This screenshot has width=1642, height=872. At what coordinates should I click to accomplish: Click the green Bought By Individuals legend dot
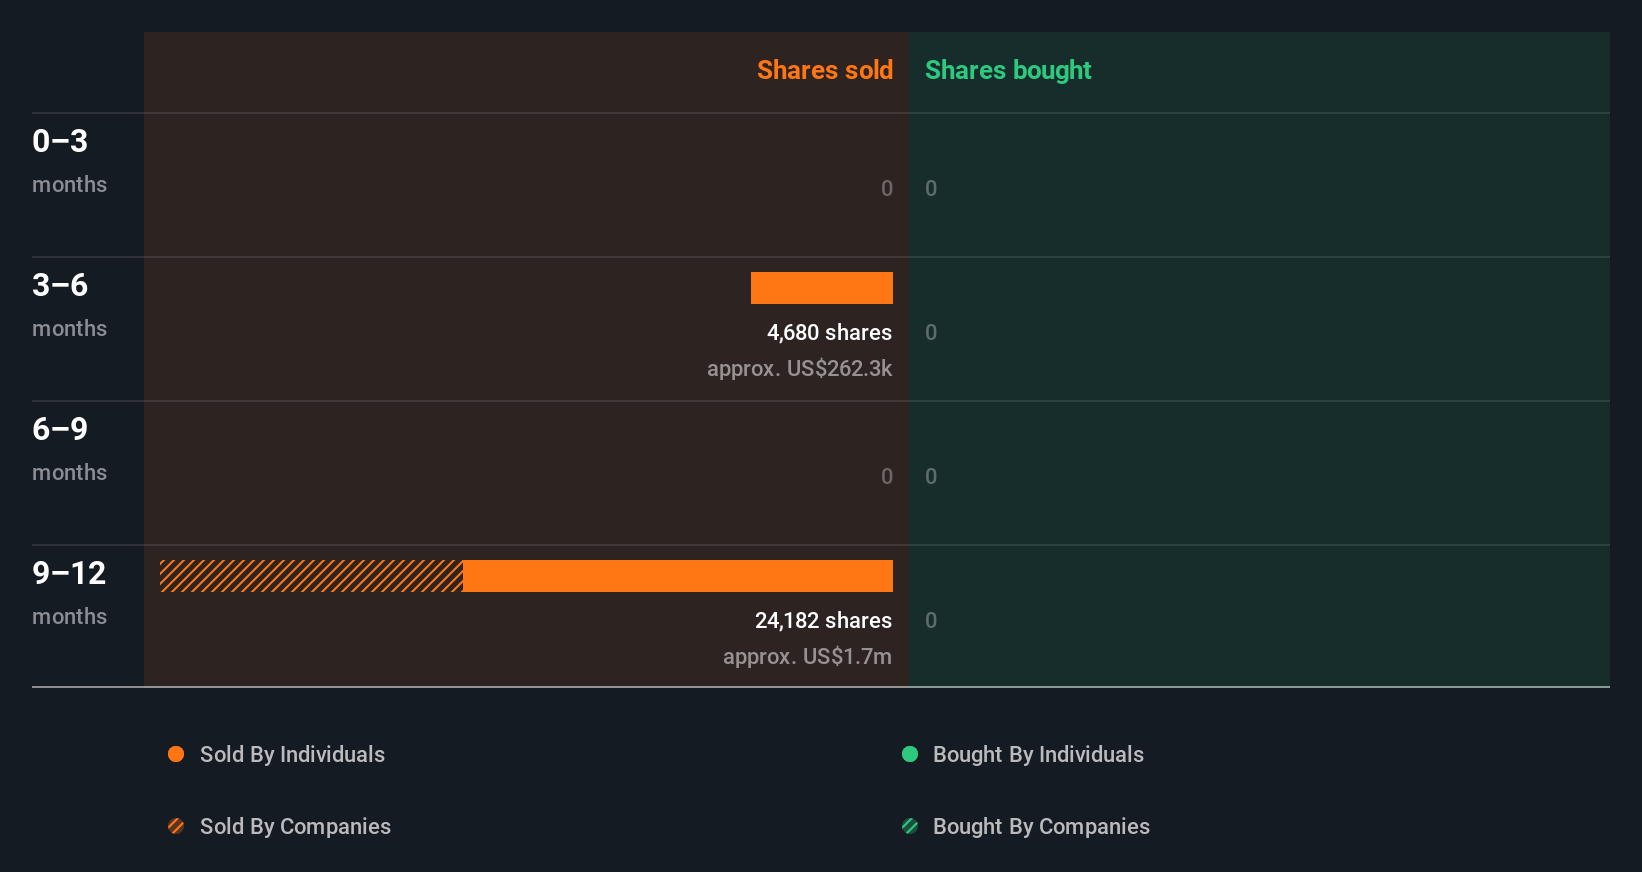[x=910, y=754]
